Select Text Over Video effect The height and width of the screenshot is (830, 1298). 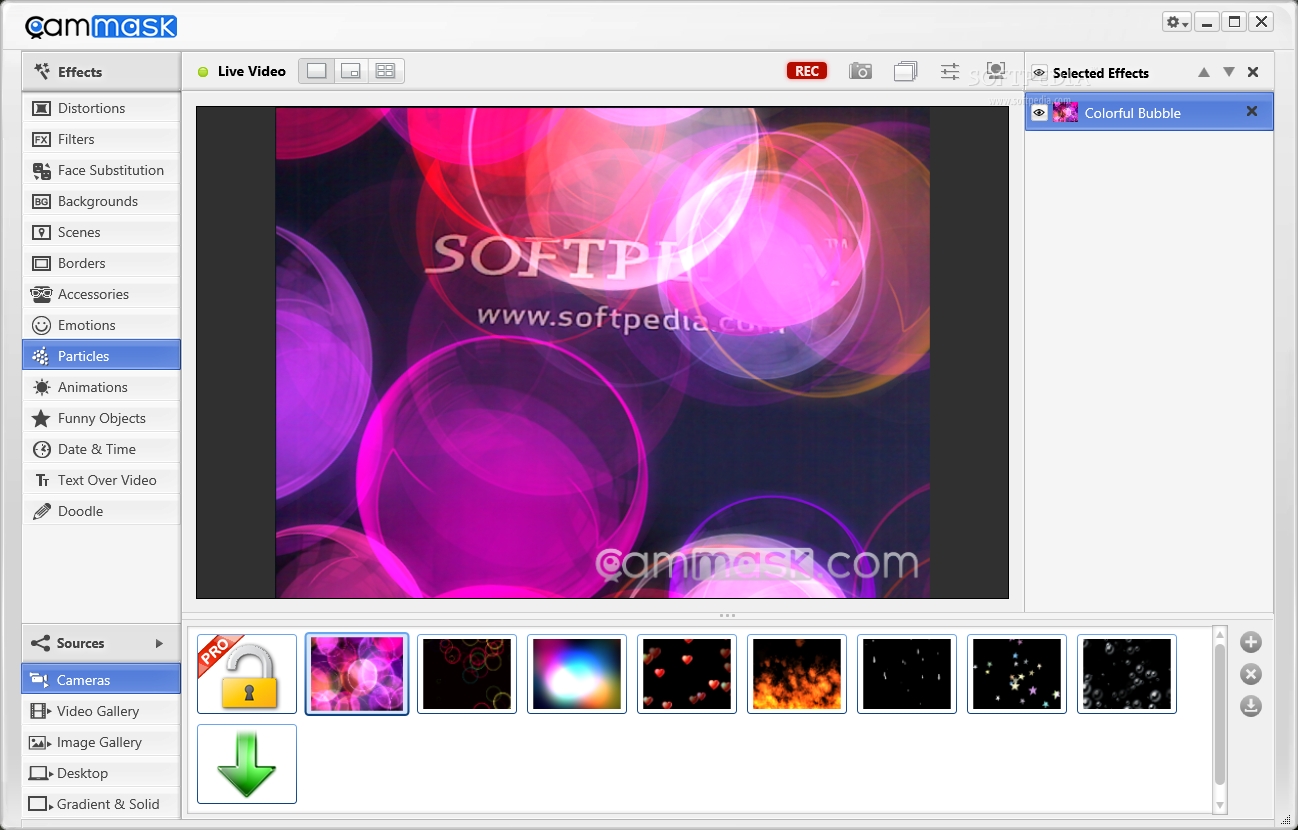click(x=101, y=480)
